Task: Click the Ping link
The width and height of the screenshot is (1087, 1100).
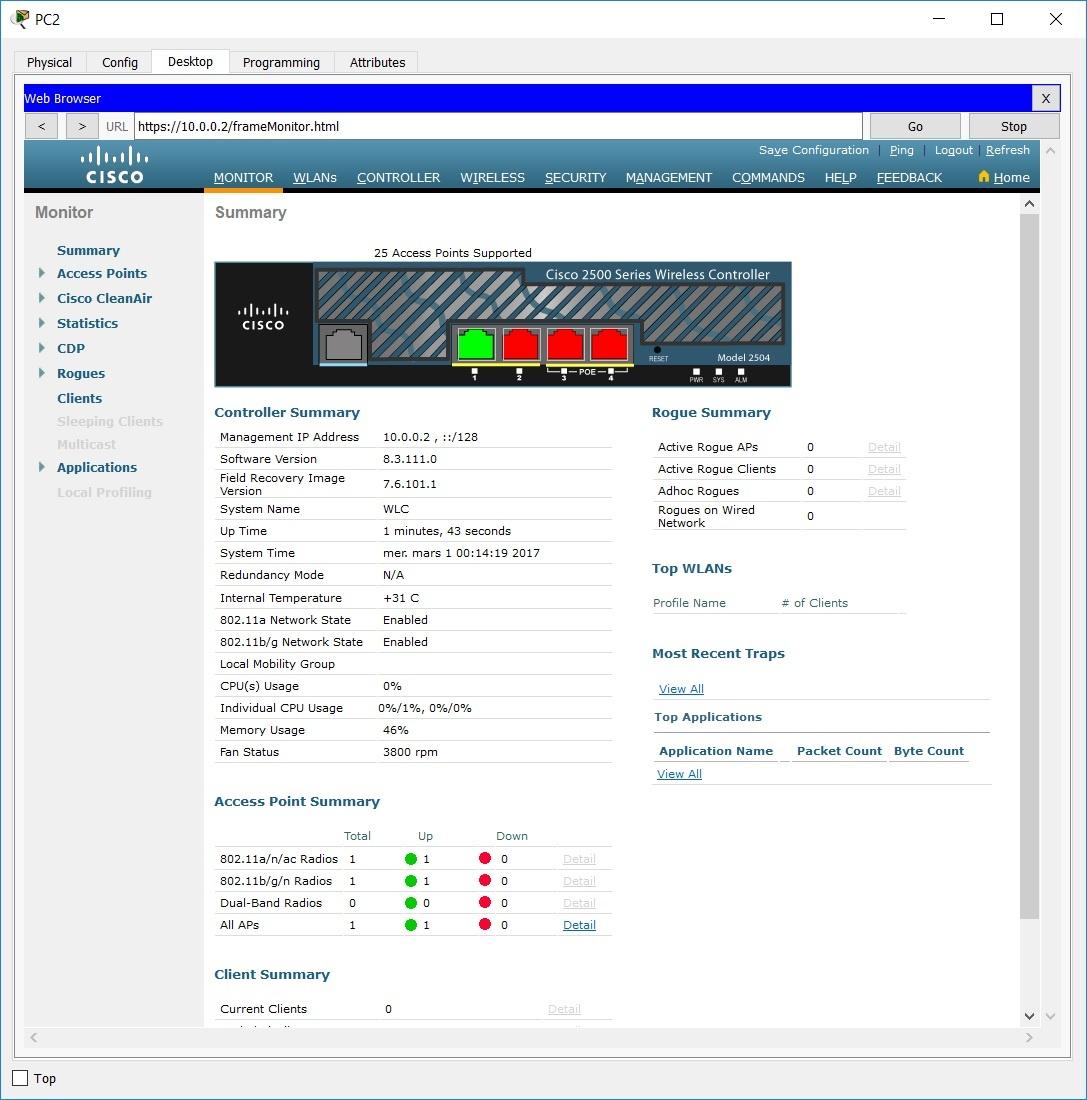Action: [902, 150]
